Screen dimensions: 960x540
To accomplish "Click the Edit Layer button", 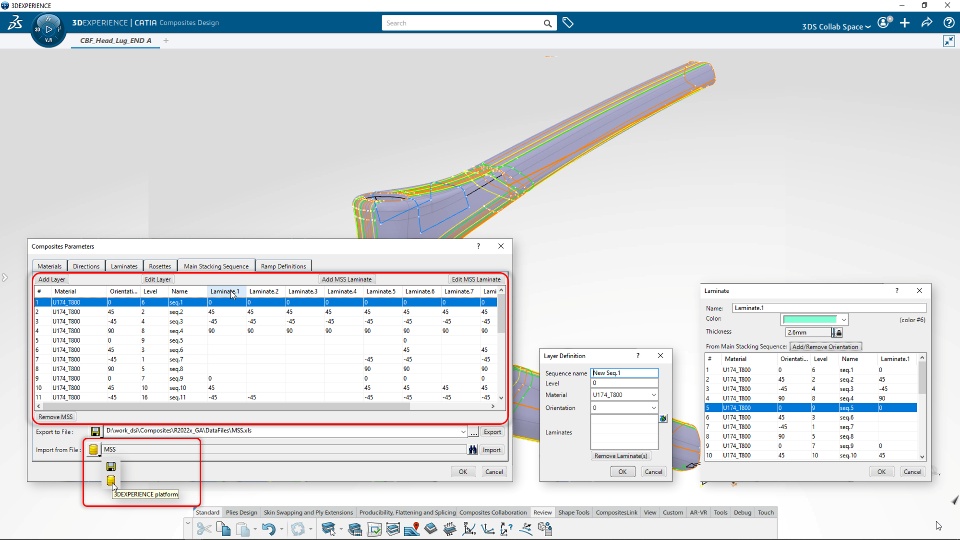I will [157, 279].
